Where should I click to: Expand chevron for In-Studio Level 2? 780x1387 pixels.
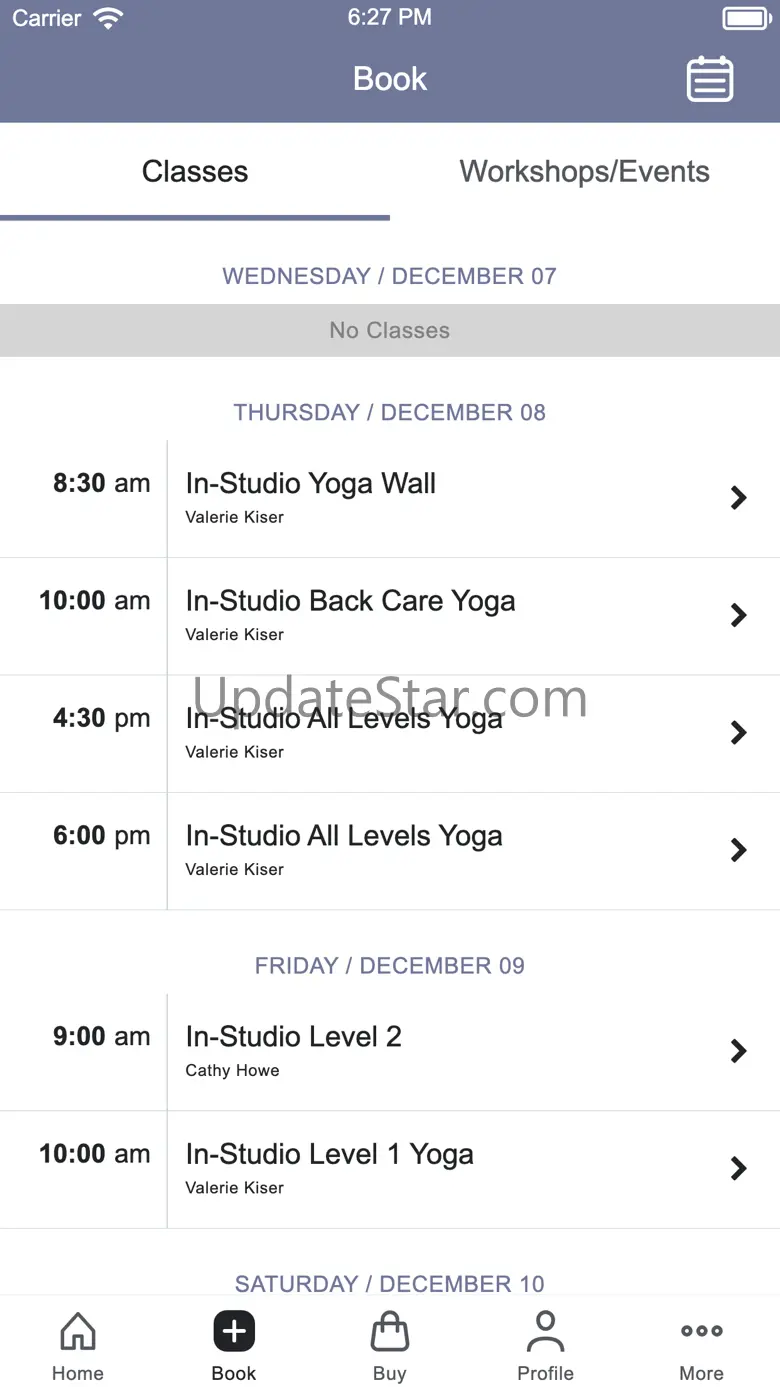(739, 1051)
